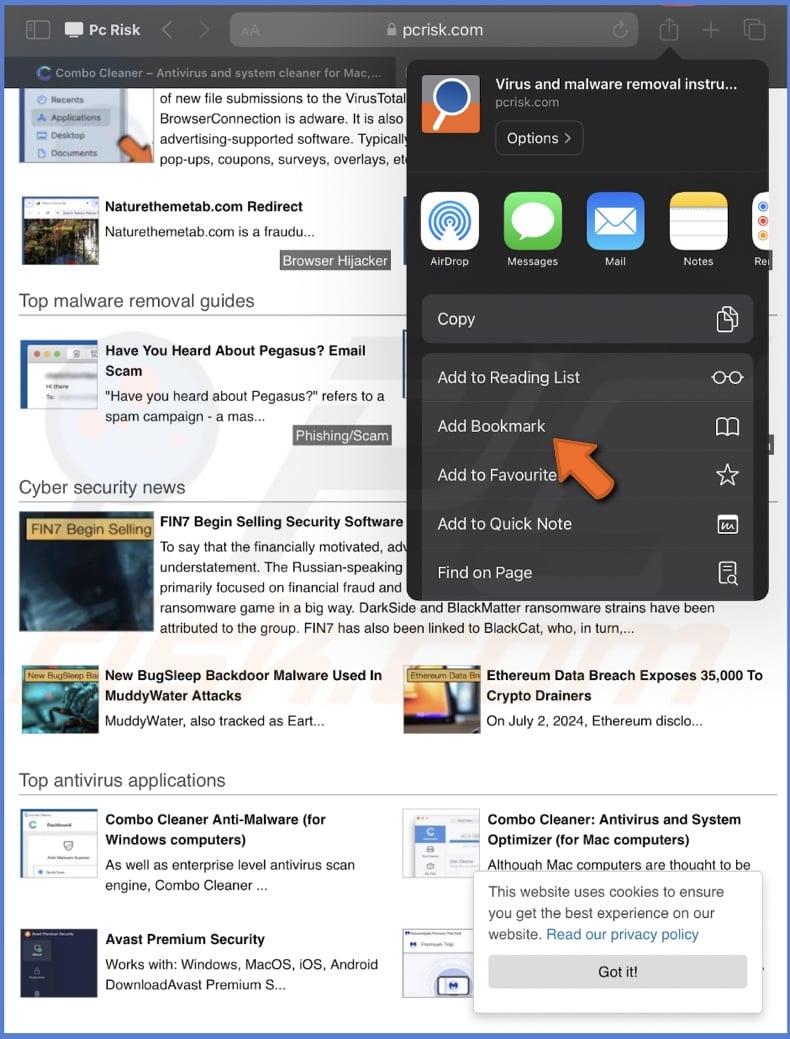Open Combo Cleaner Anti-Malware for Windows
790x1039 pixels.
pos(215,829)
